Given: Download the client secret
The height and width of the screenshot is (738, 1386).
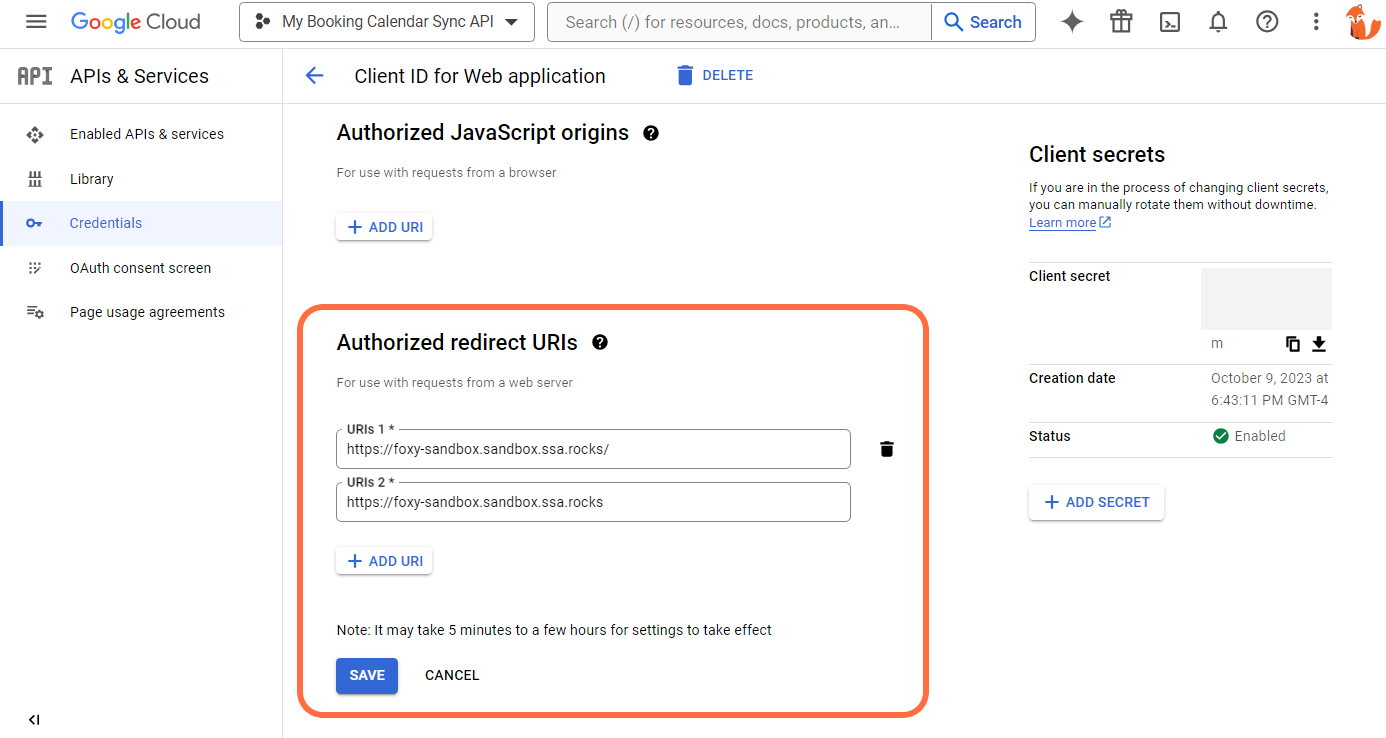Looking at the screenshot, I should pos(1318,343).
